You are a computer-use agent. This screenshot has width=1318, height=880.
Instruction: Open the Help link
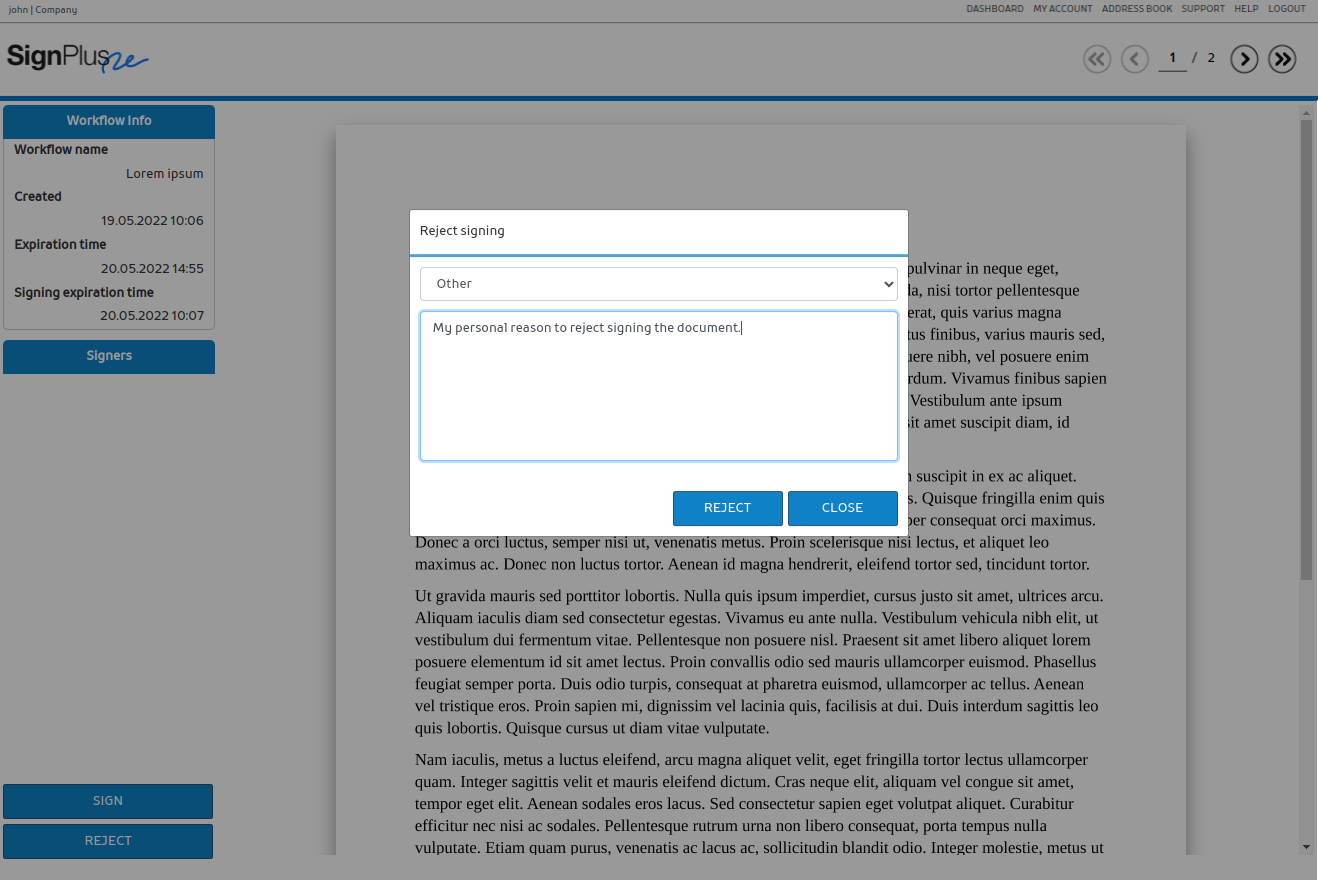pos(1246,9)
